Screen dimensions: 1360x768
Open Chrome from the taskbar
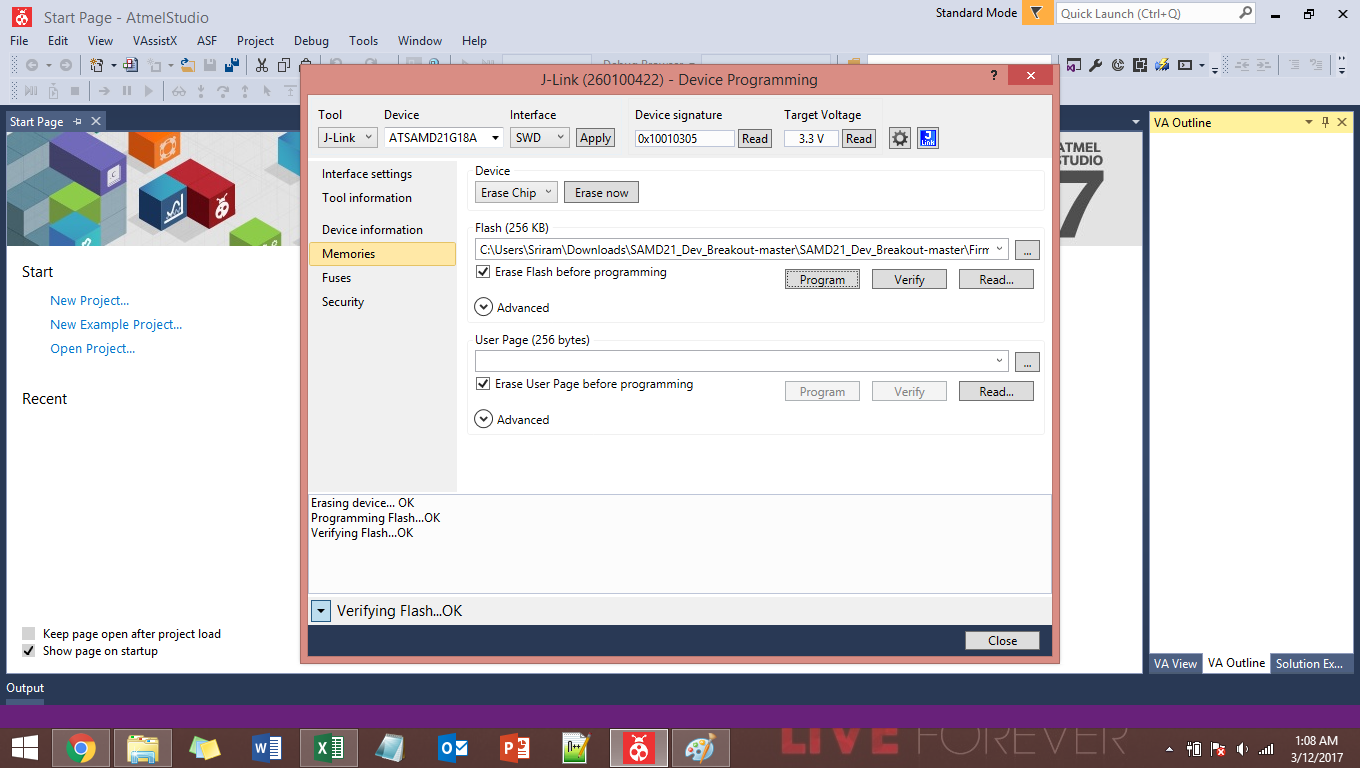[81, 747]
